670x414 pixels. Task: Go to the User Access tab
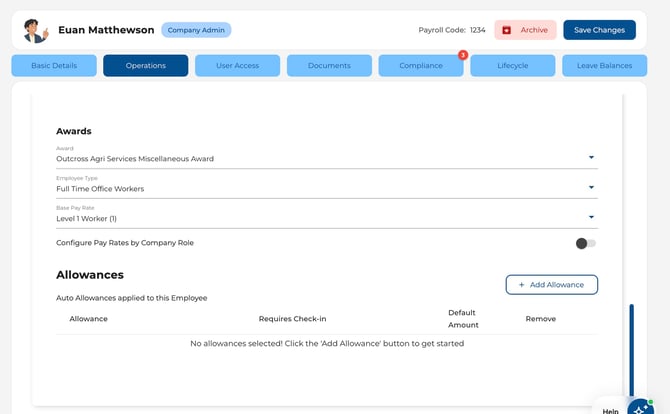238,65
